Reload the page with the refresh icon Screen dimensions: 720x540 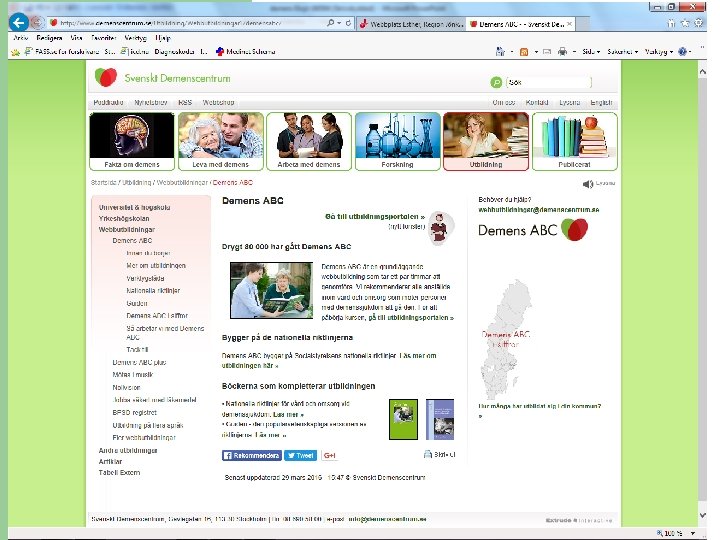click(349, 22)
